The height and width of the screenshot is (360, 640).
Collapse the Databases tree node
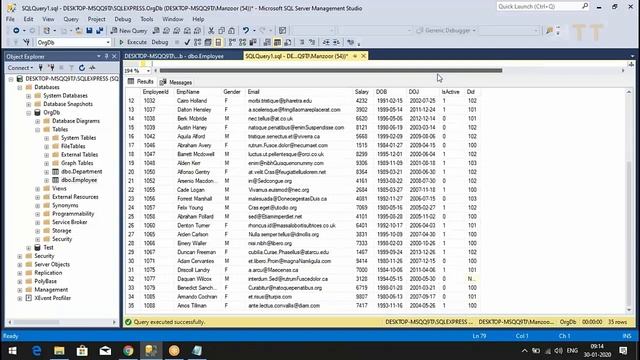pyautogui.click(x=20, y=87)
